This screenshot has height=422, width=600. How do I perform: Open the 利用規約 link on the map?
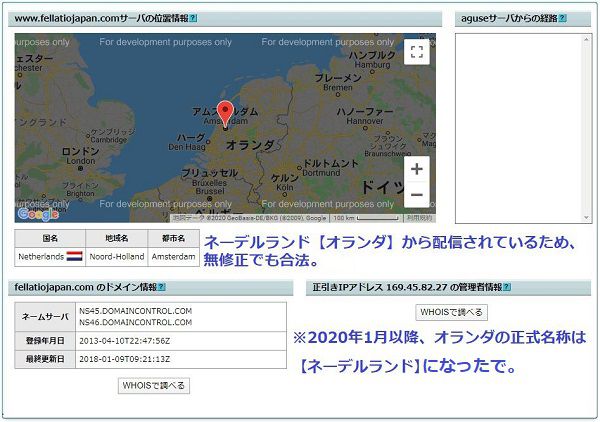click(x=419, y=218)
